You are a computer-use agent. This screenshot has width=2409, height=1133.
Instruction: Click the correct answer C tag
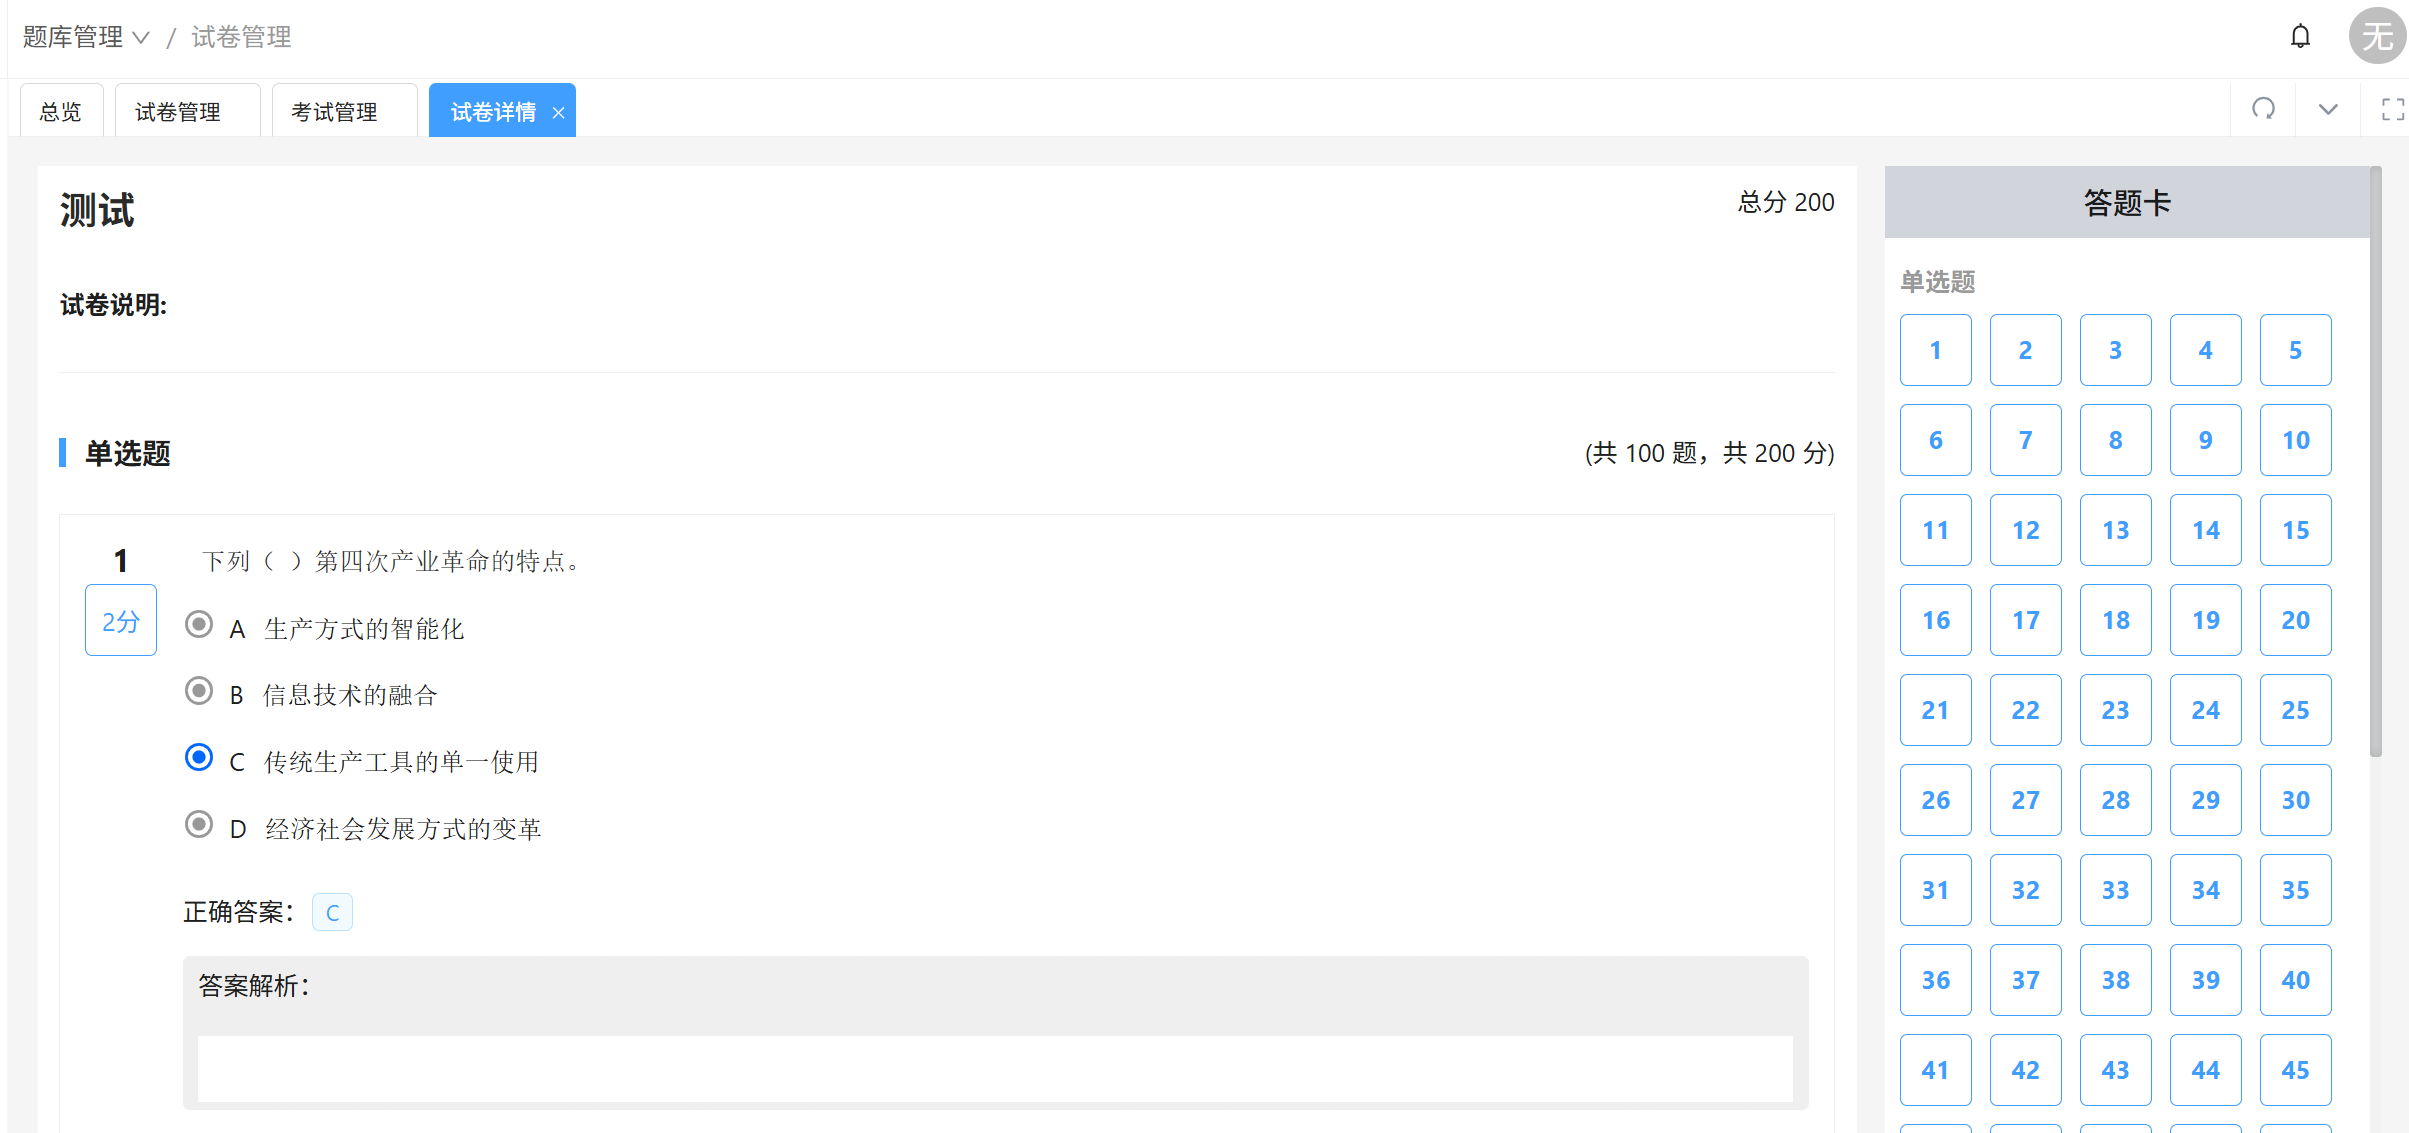332,912
